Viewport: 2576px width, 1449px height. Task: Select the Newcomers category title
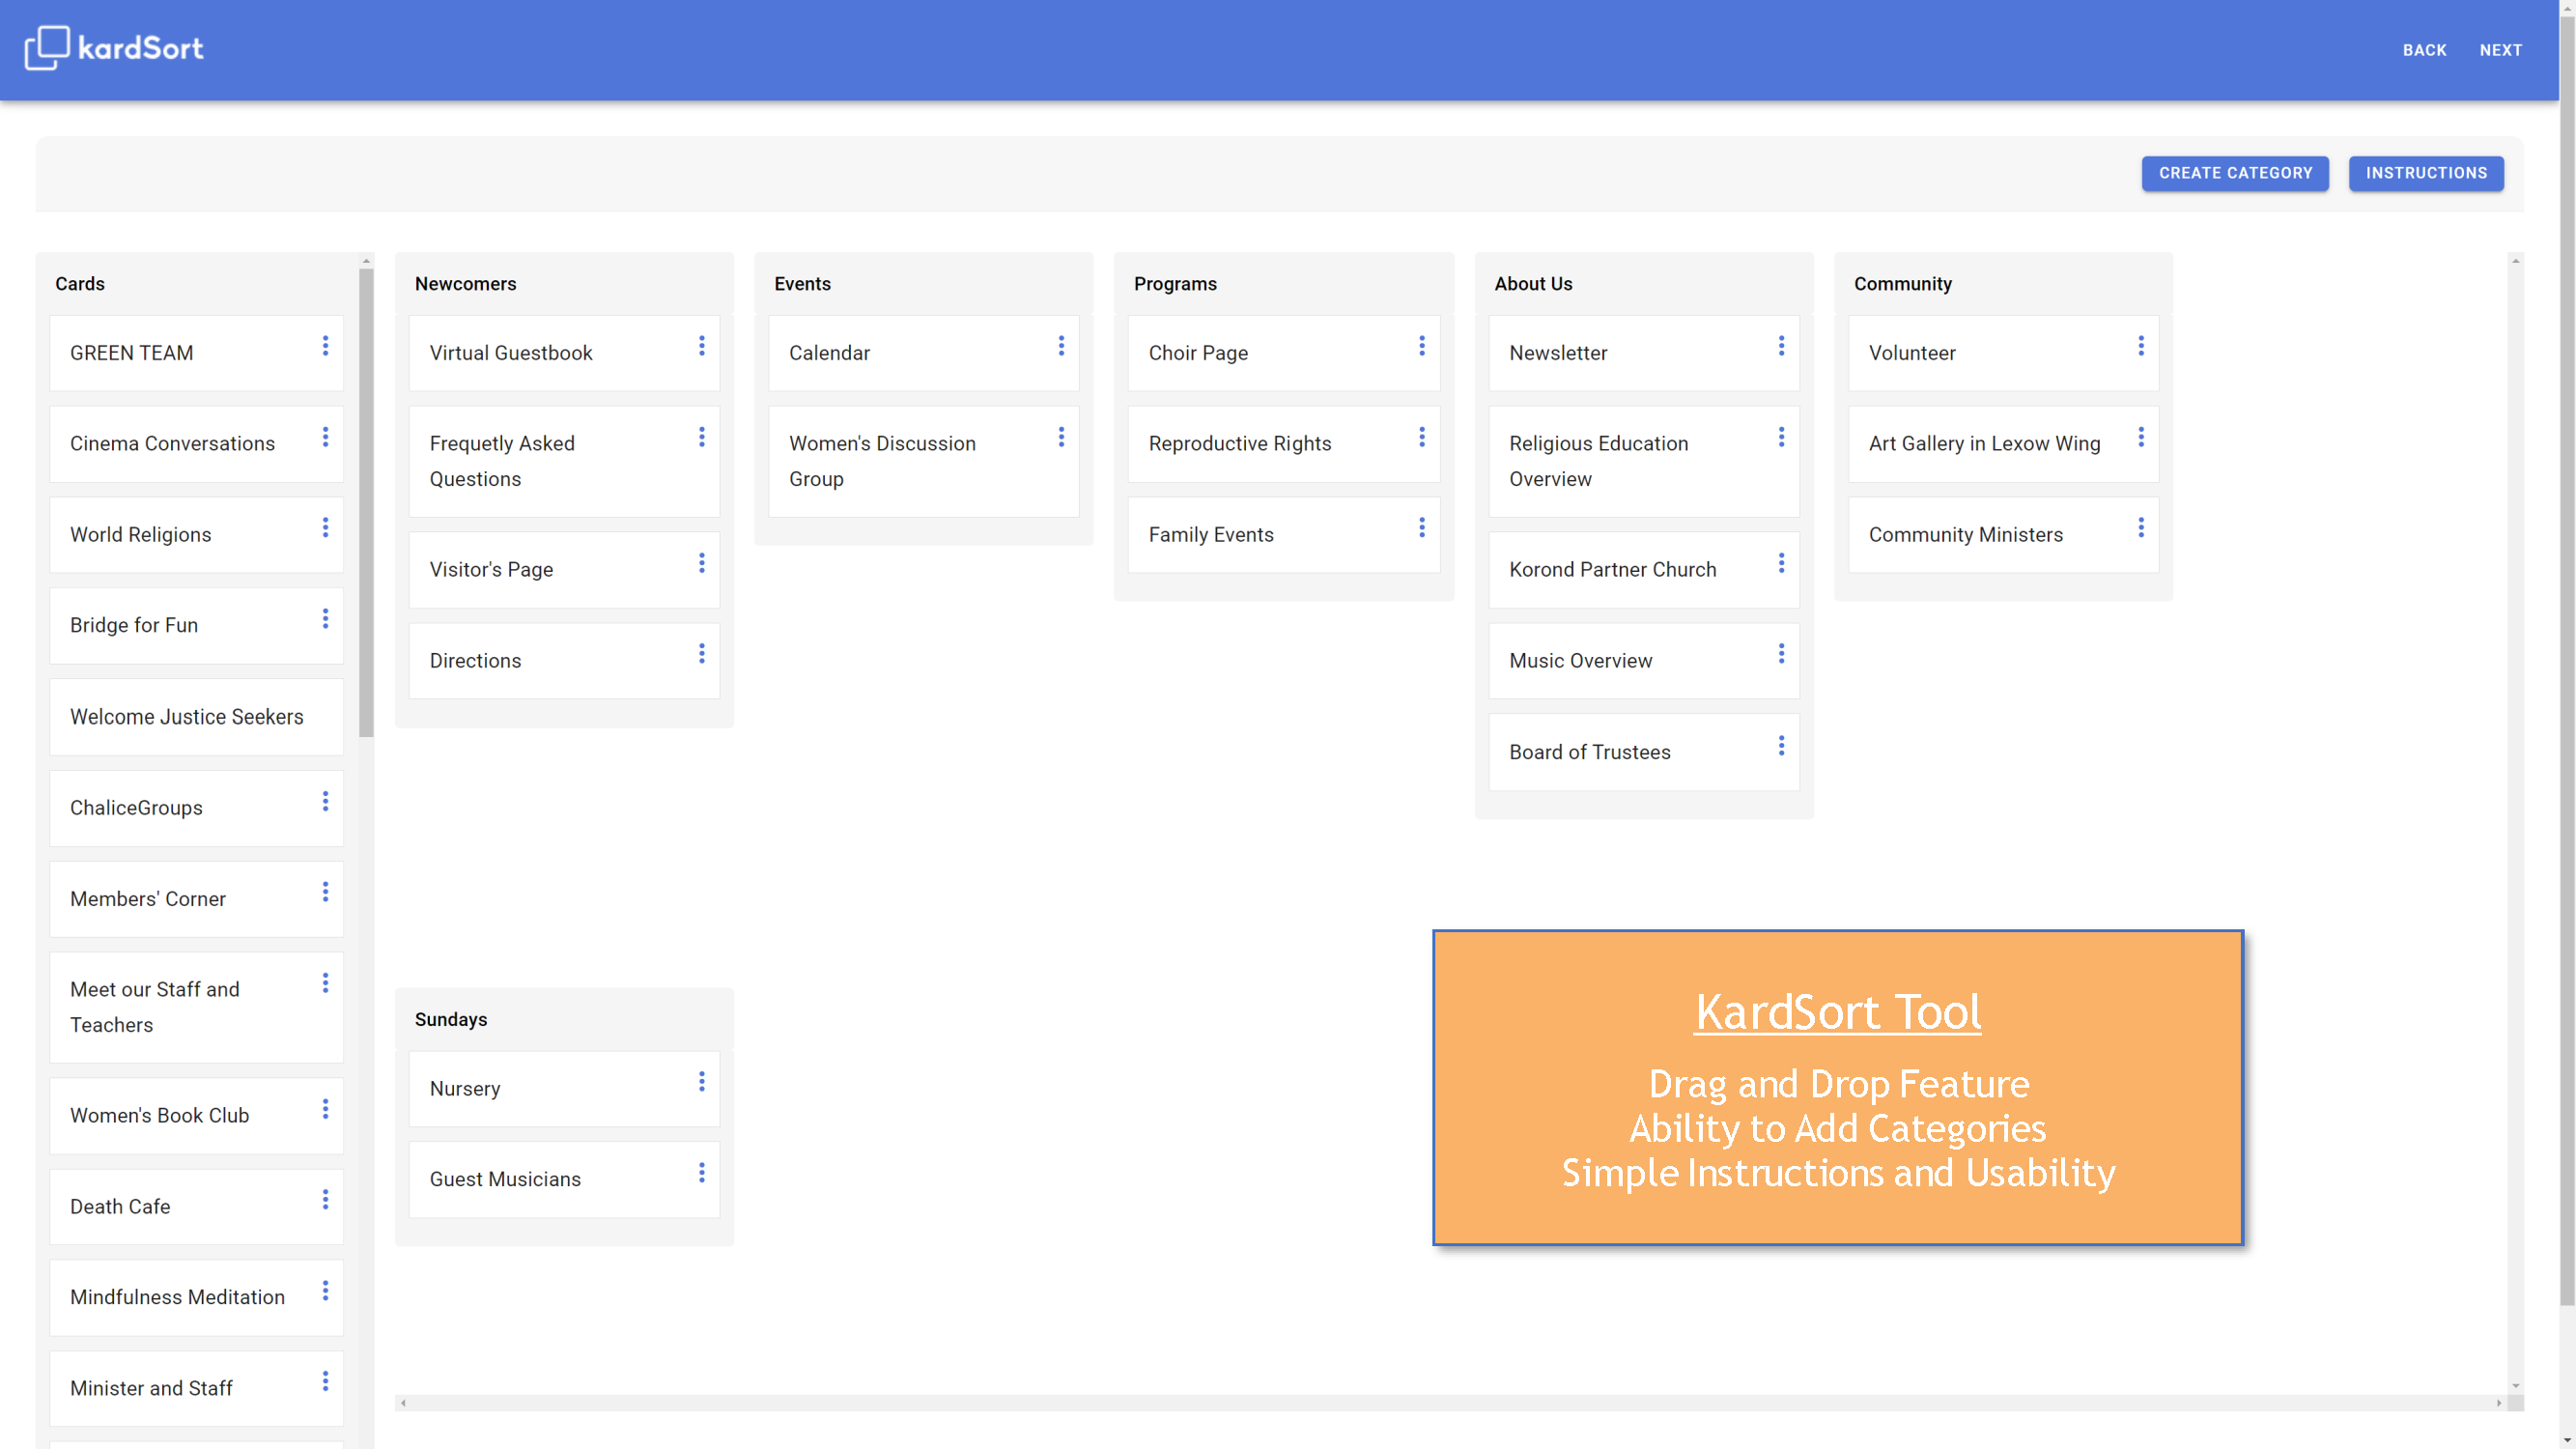(466, 284)
